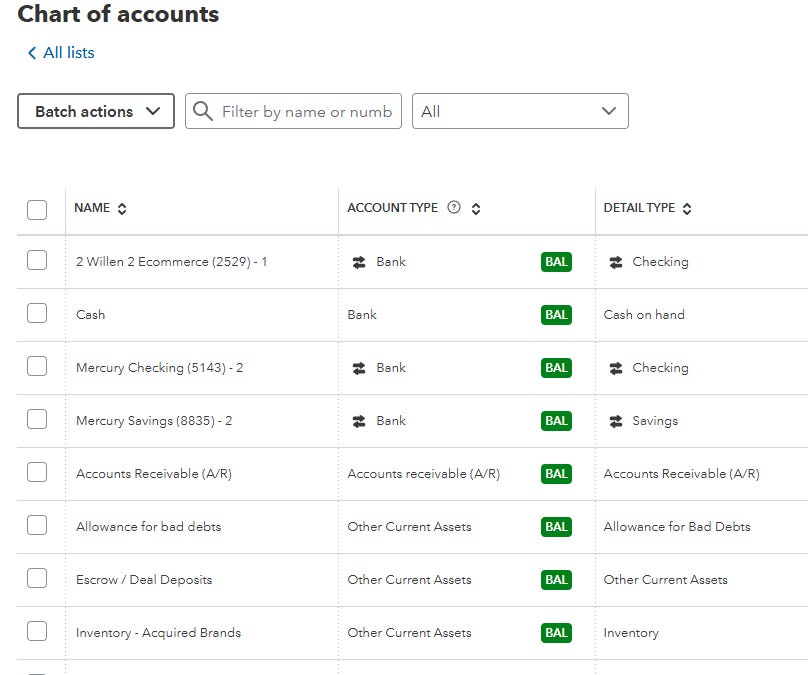Go back via the All lists link
808x675 pixels.
[x=61, y=53]
